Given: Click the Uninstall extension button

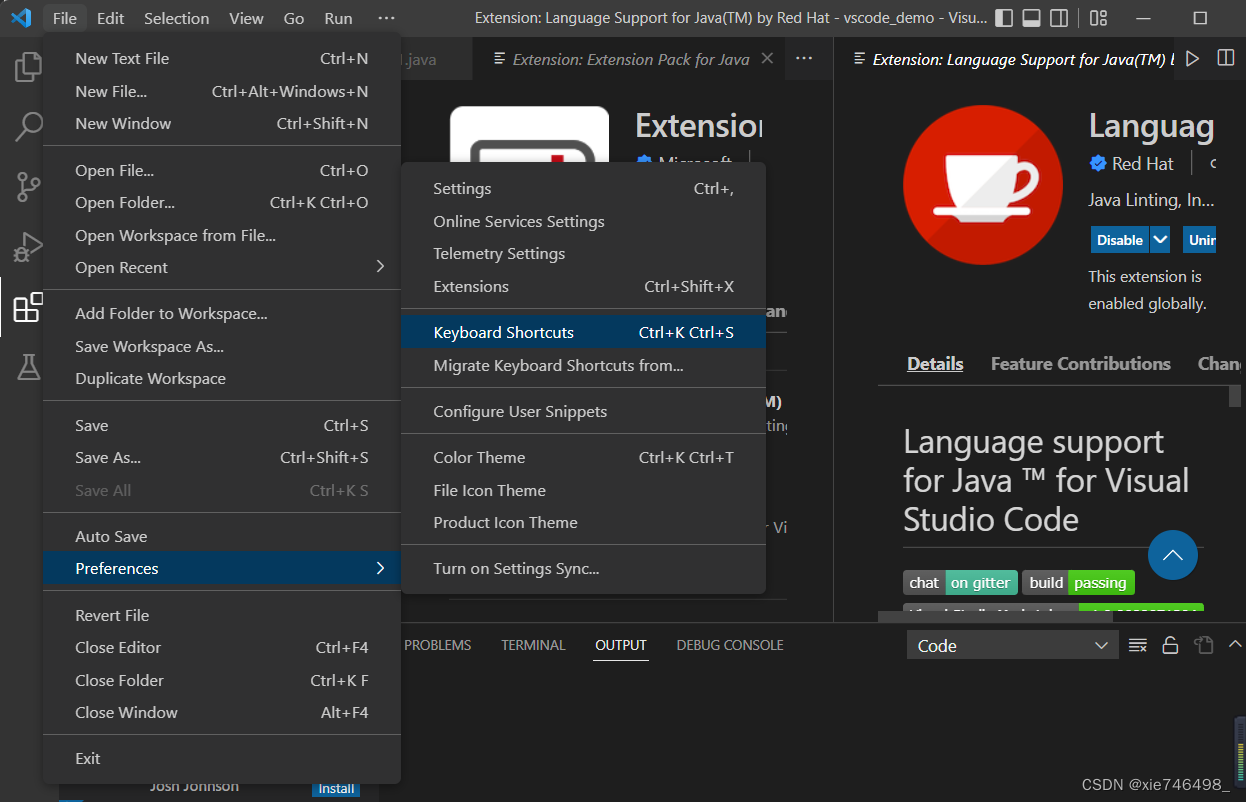Looking at the screenshot, I should (1200, 240).
